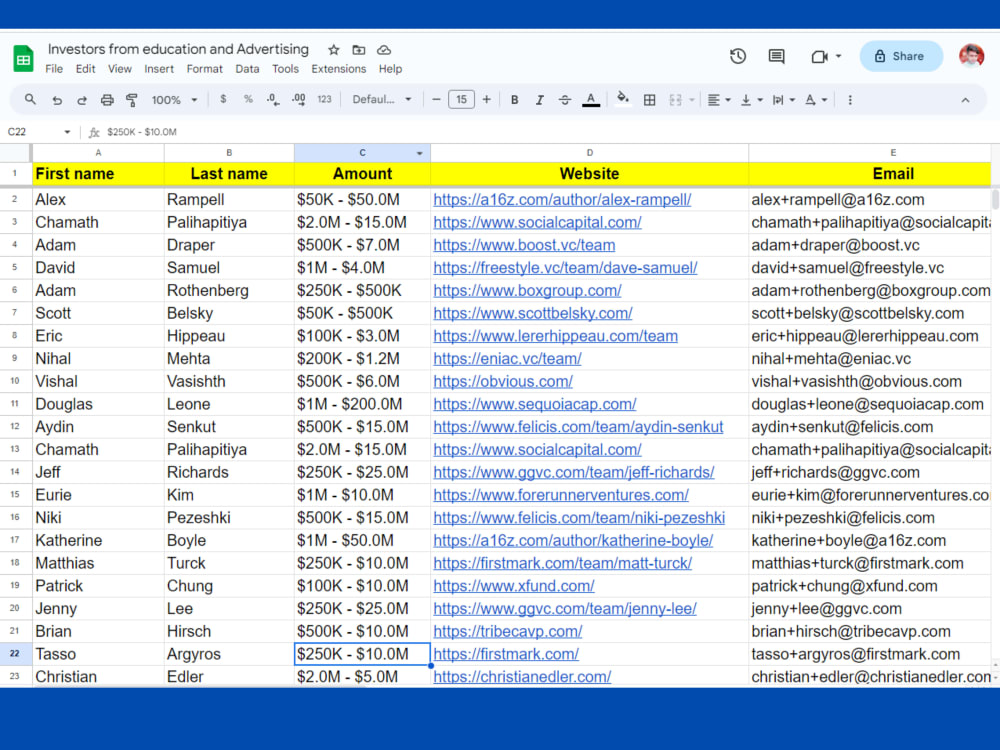Open the tribecavp.com link
1000x750 pixels.
click(508, 631)
